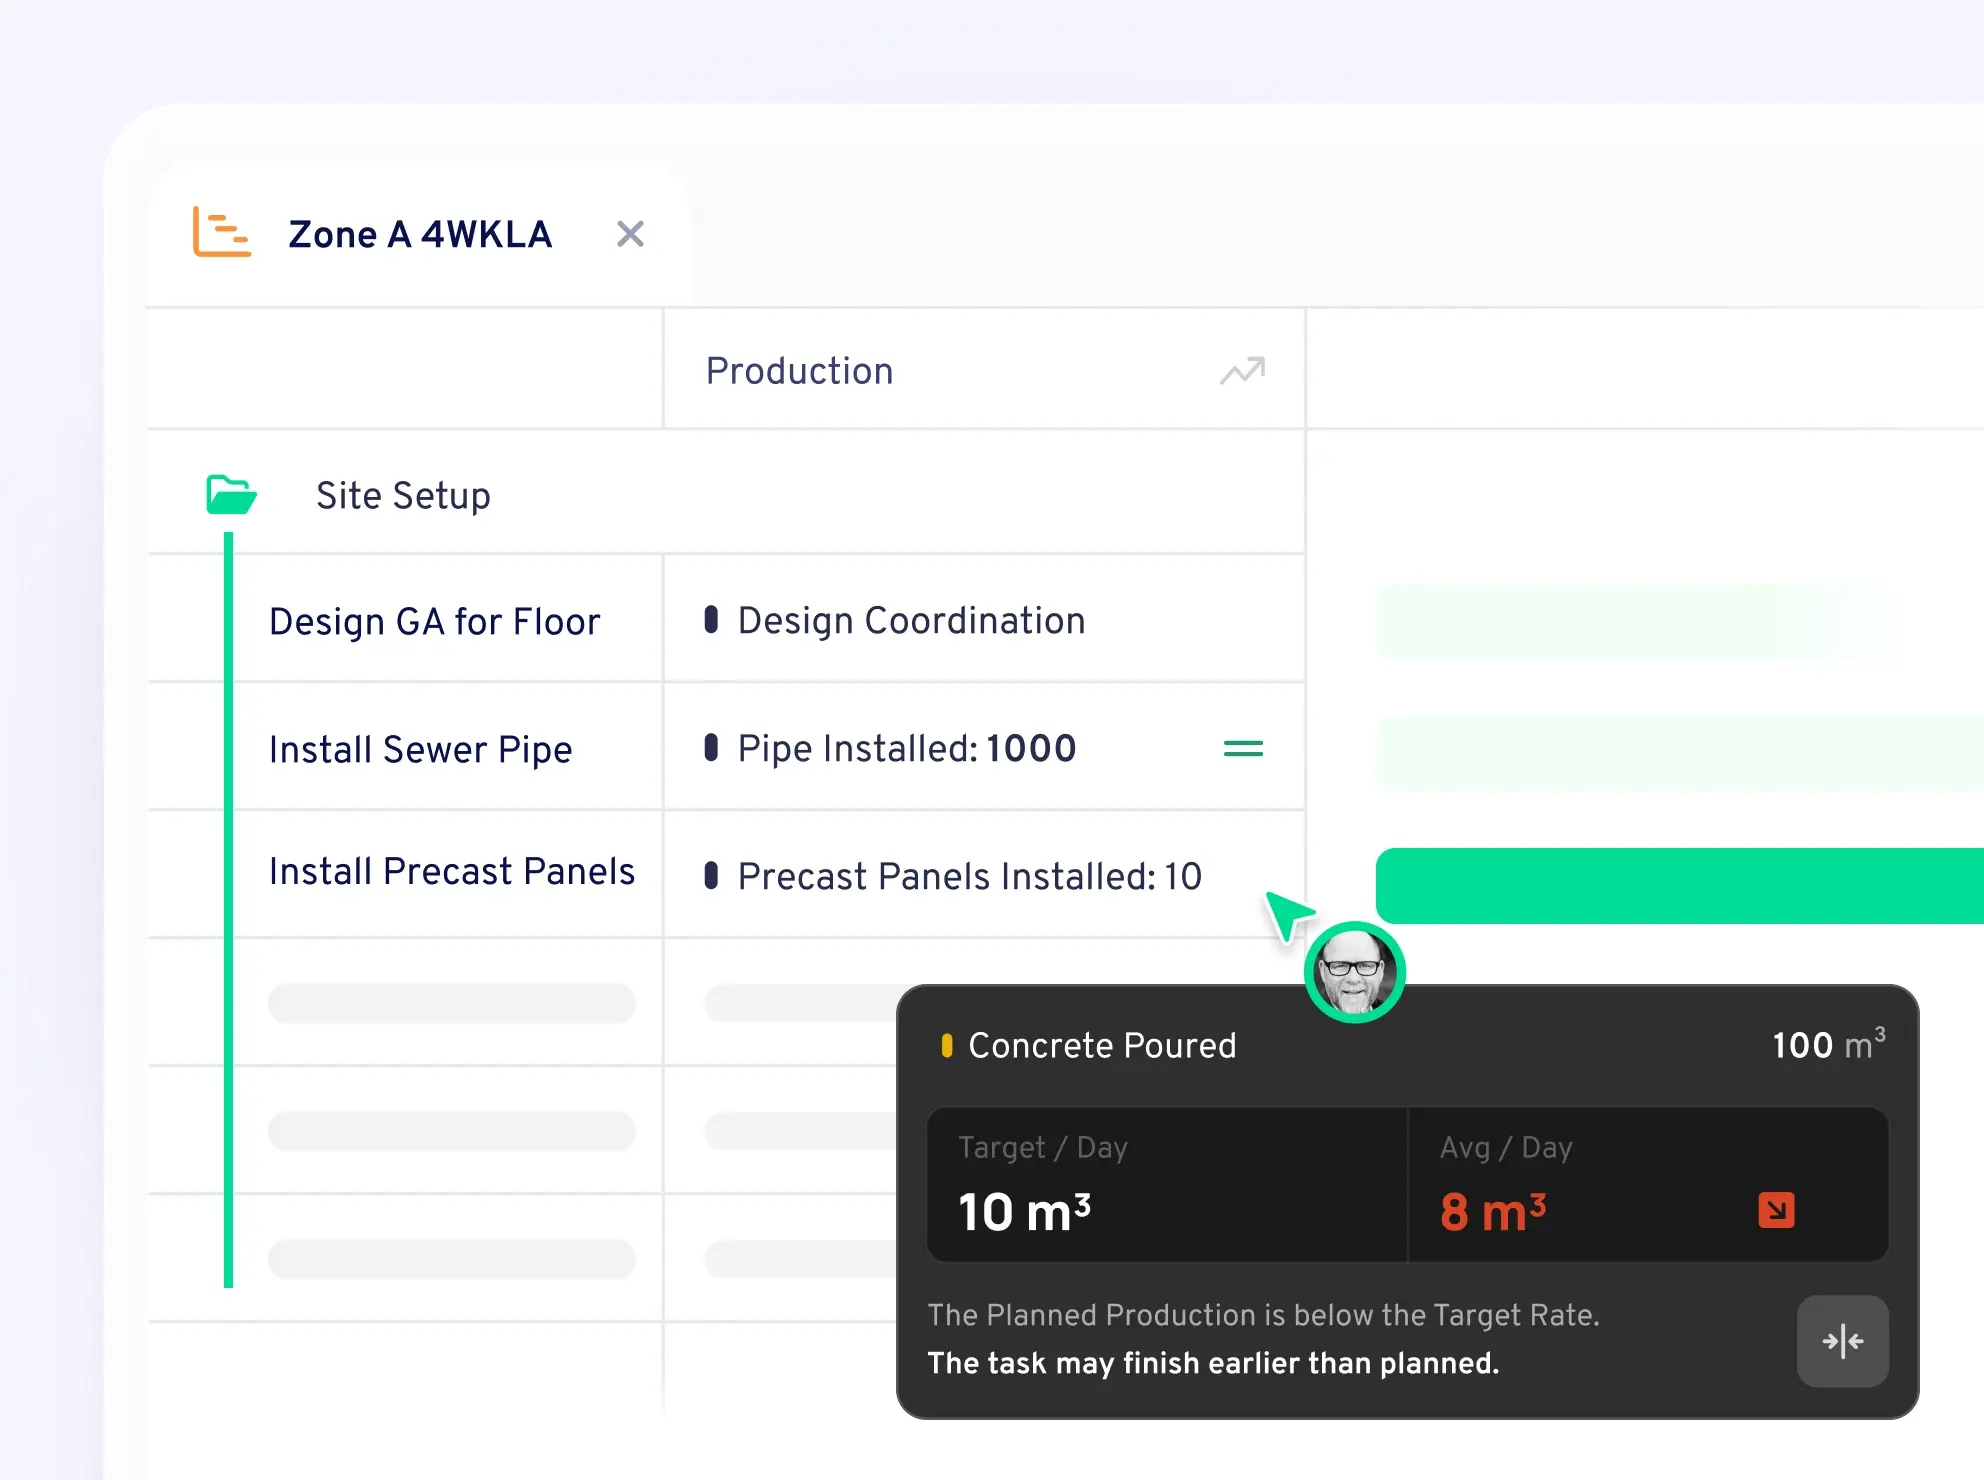Click the Avg / Day 8 m³ value

click(x=1493, y=1211)
